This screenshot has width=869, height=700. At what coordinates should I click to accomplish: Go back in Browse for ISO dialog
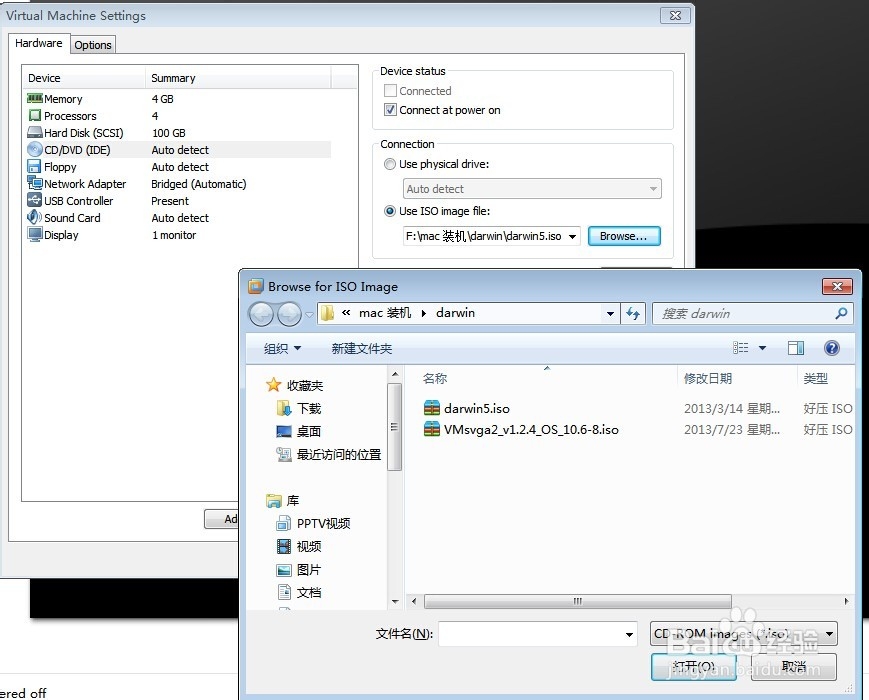click(262, 314)
